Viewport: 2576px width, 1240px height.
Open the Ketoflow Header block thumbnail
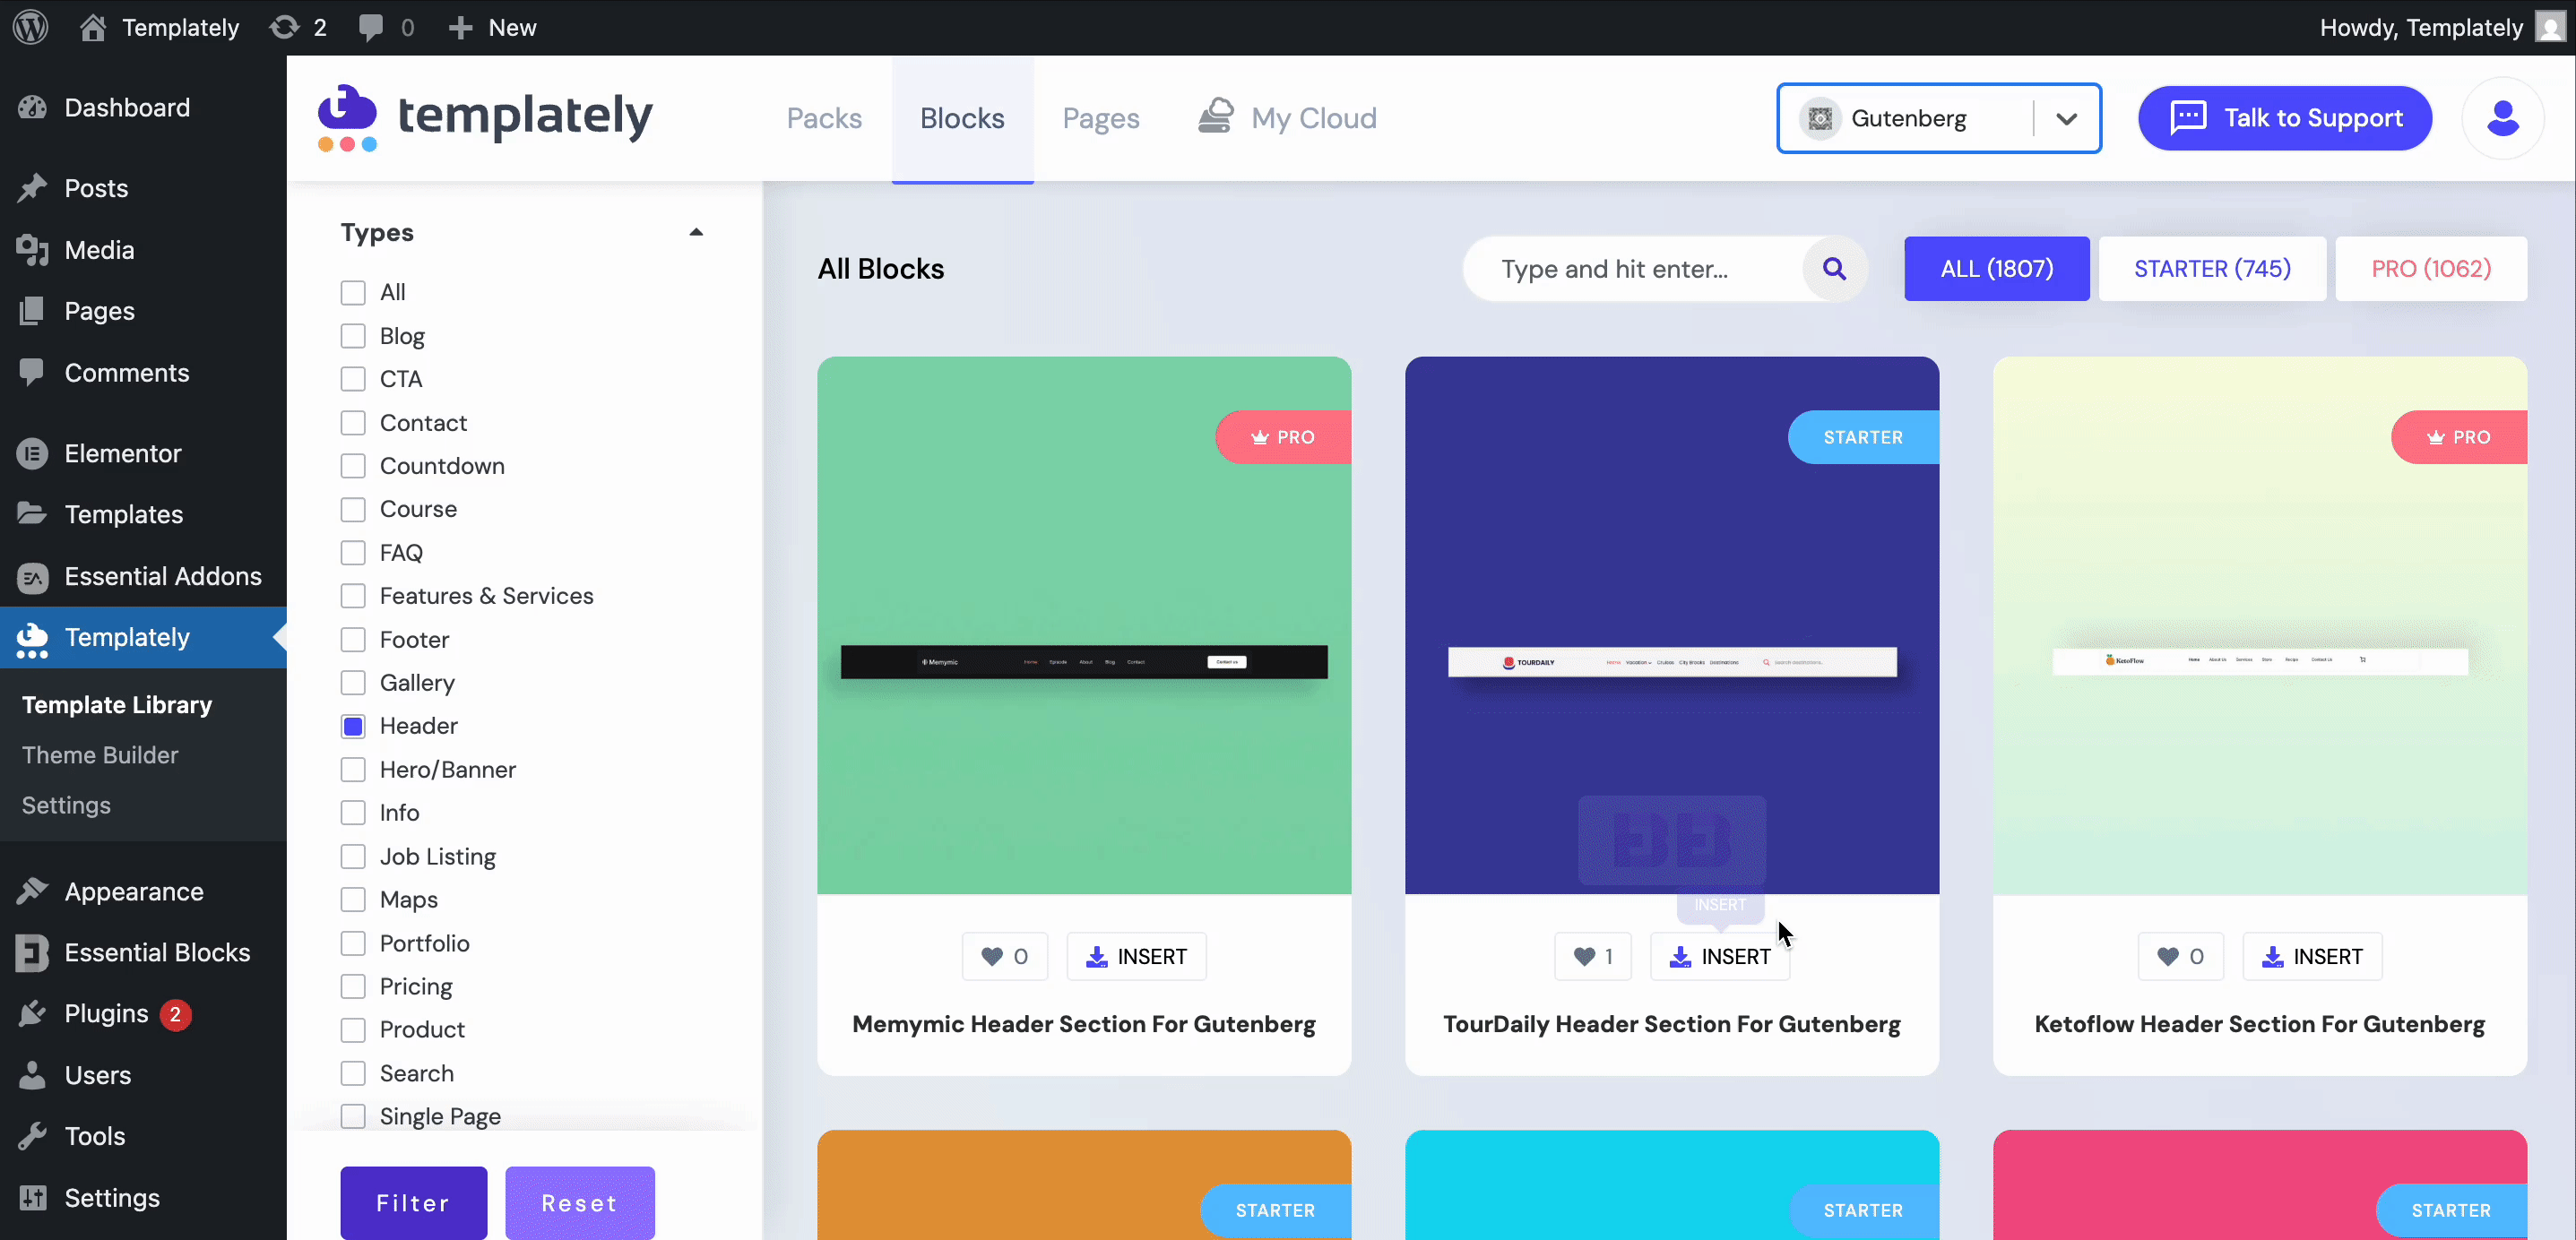click(2260, 625)
